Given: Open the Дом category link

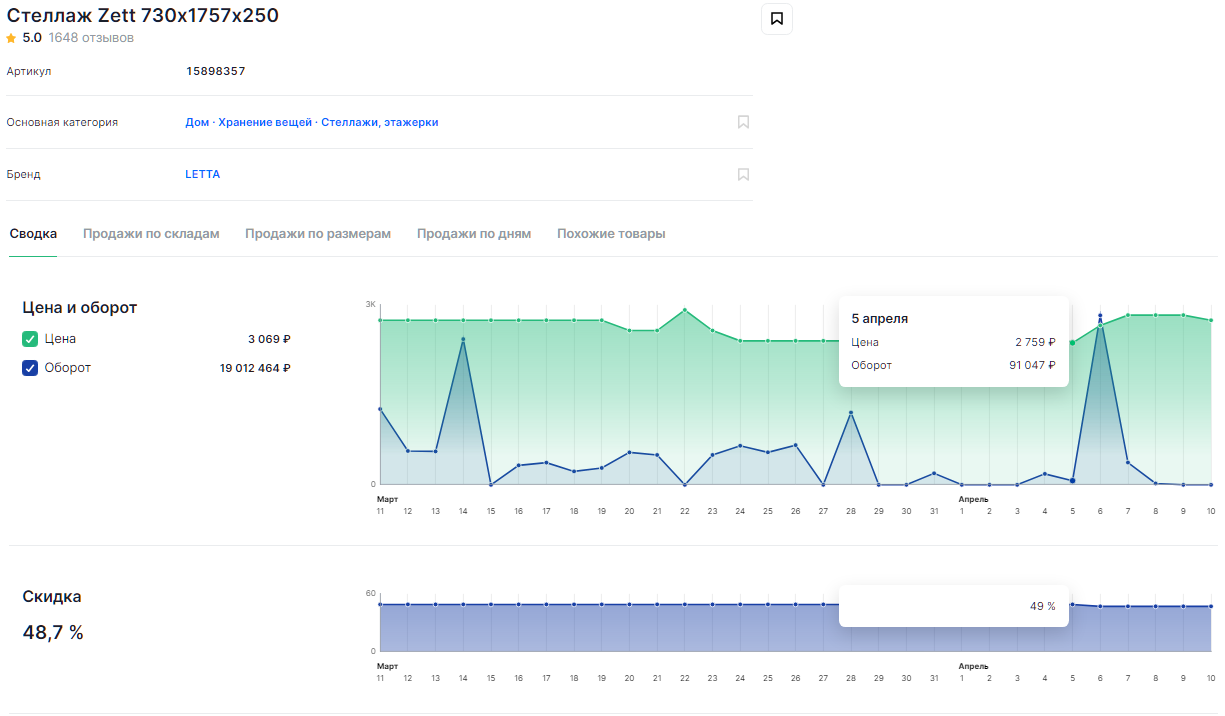Looking at the screenshot, I should pyautogui.click(x=197, y=122).
